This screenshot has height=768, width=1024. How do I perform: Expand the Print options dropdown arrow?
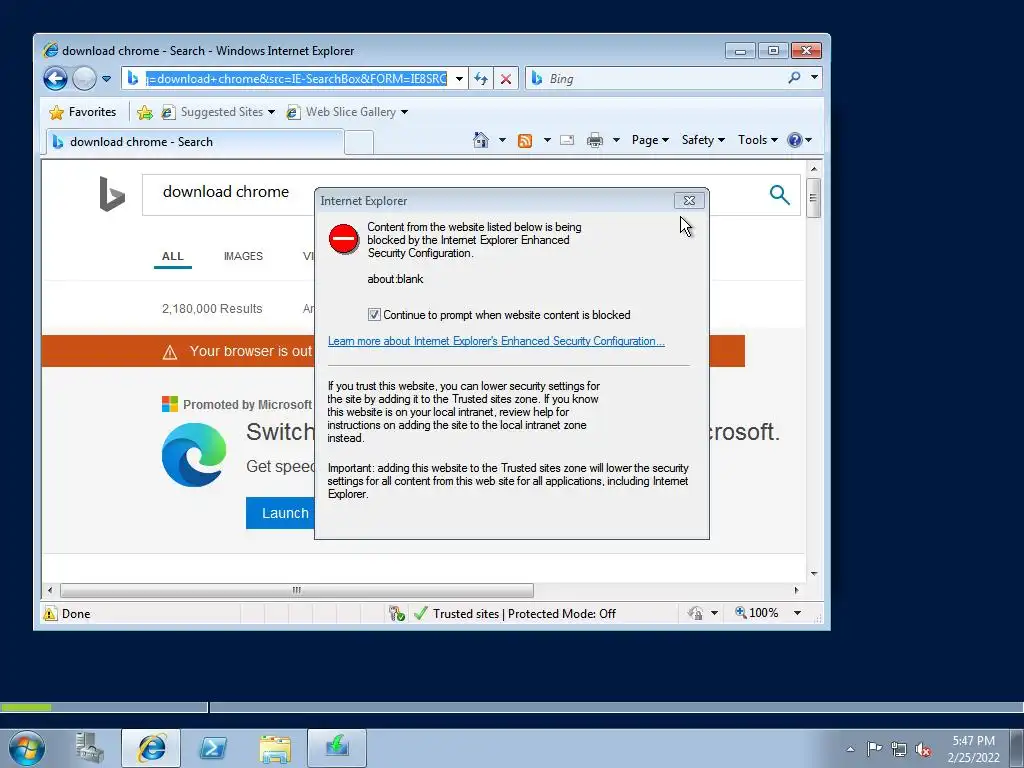[x=616, y=140]
